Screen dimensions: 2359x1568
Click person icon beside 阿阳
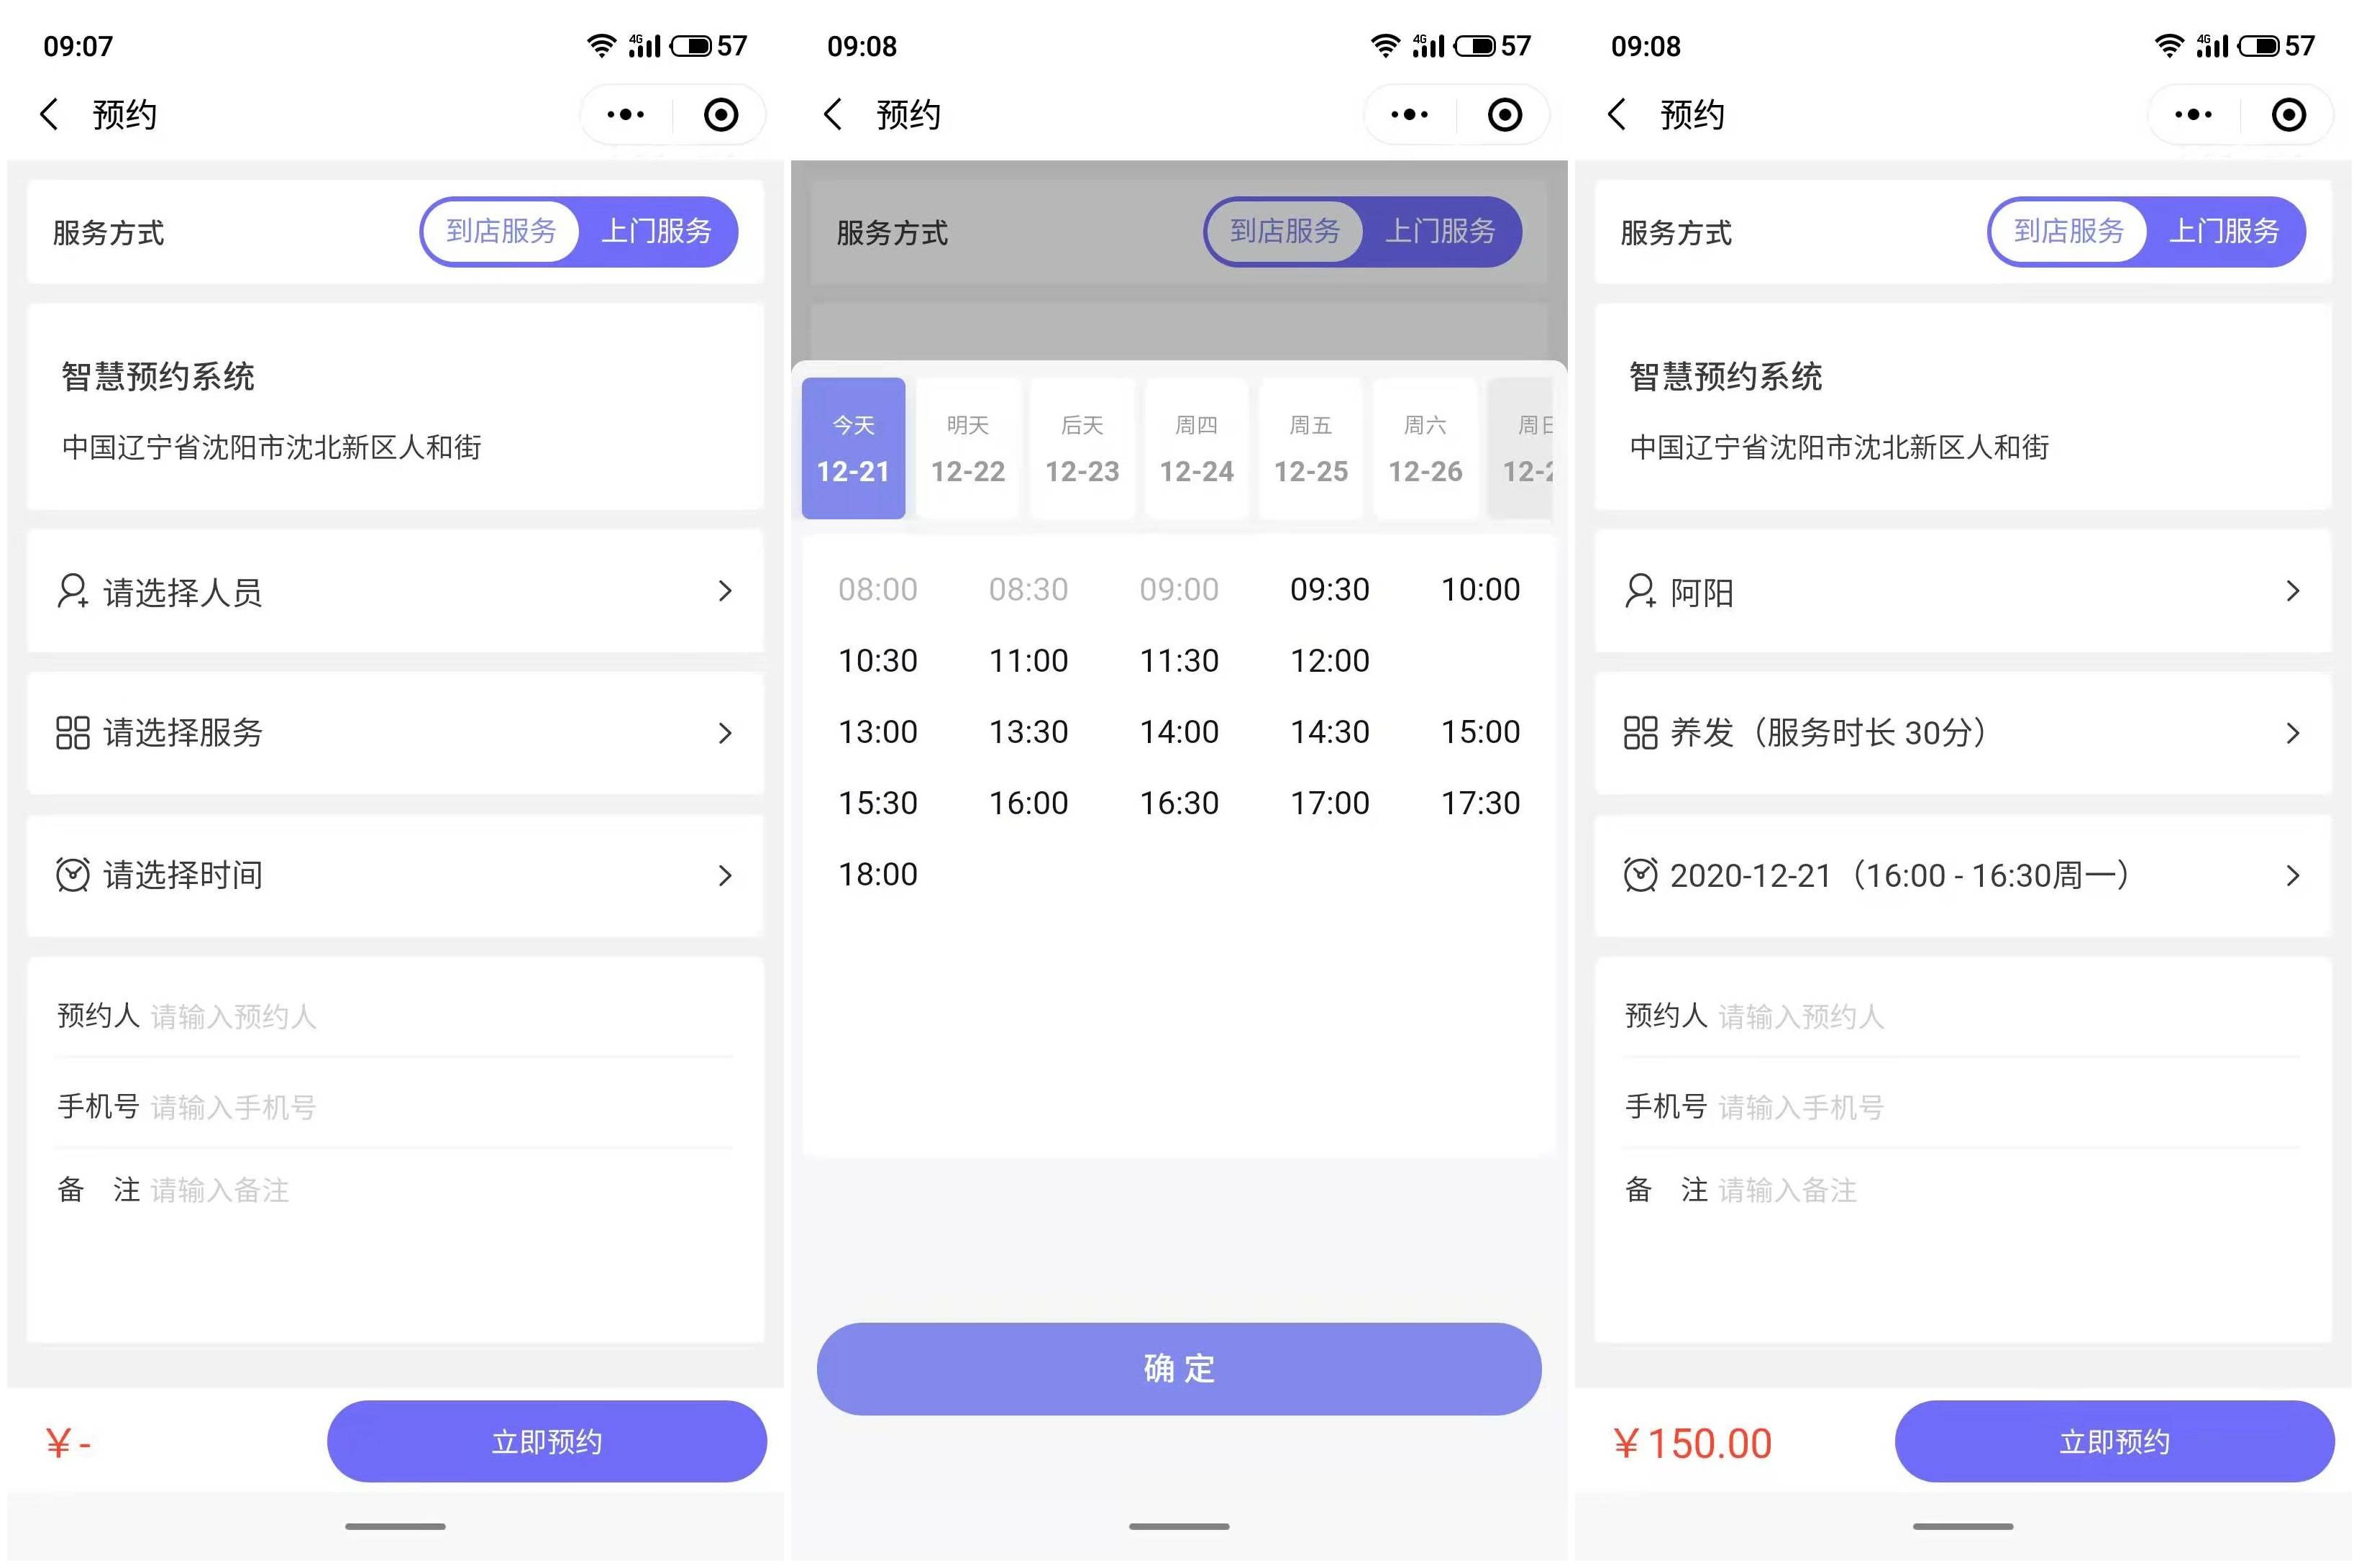[1640, 591]
